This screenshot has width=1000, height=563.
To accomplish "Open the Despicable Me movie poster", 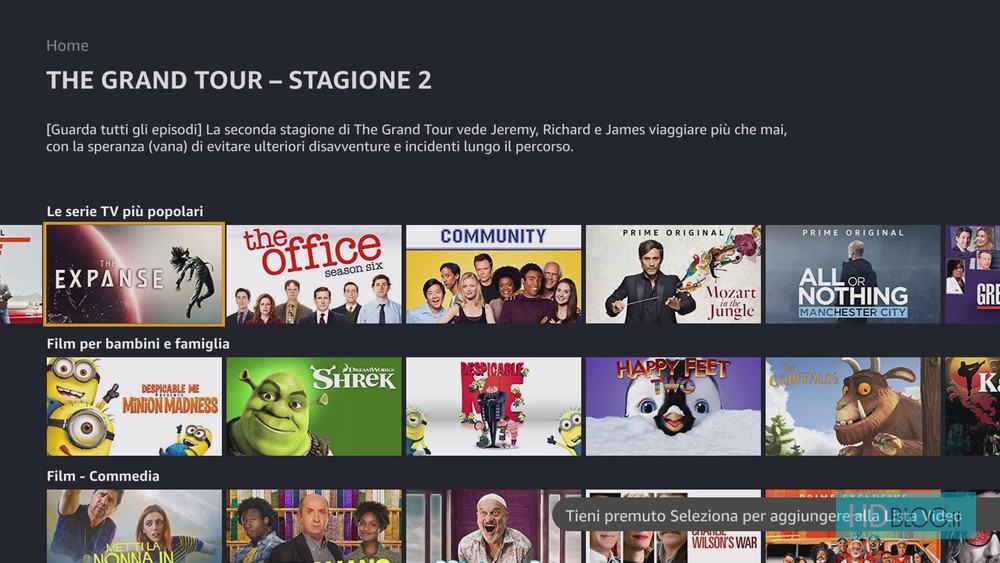I will click(494, 406).
